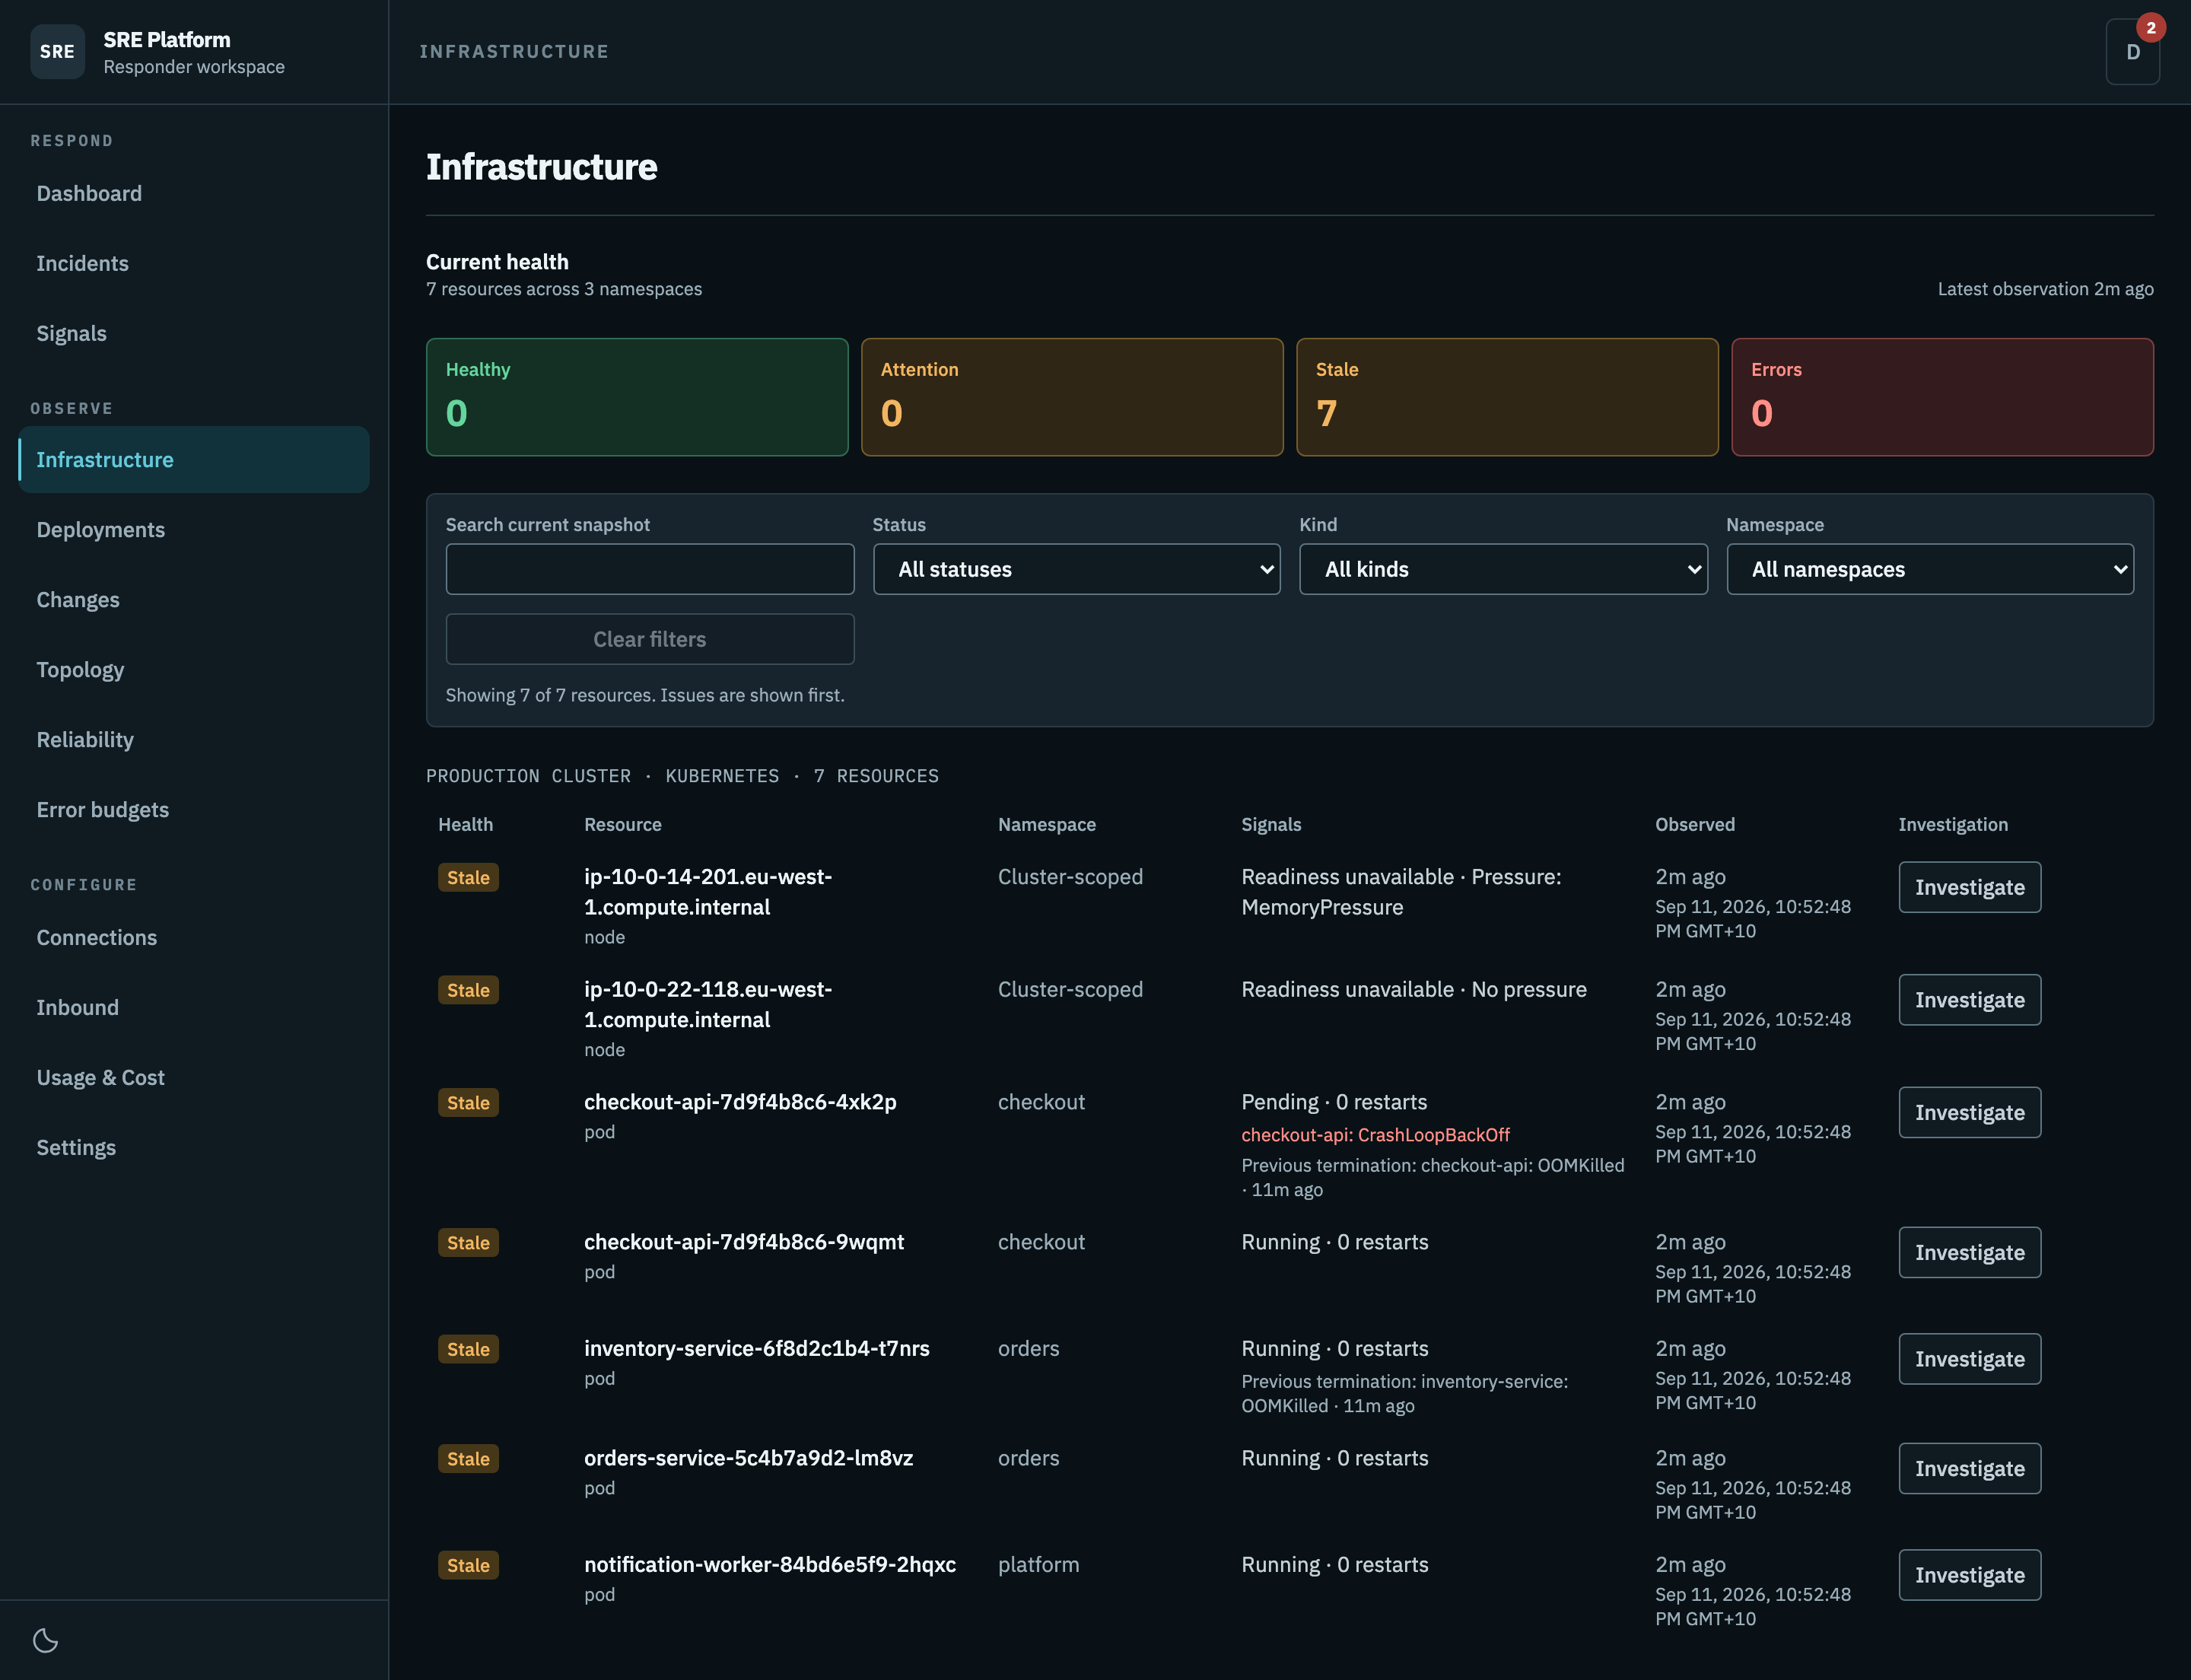Screen dimensions: 2191x1680
Task: Click Stale badge for ip-10-0-14-201
Action: tap(468, 877)
